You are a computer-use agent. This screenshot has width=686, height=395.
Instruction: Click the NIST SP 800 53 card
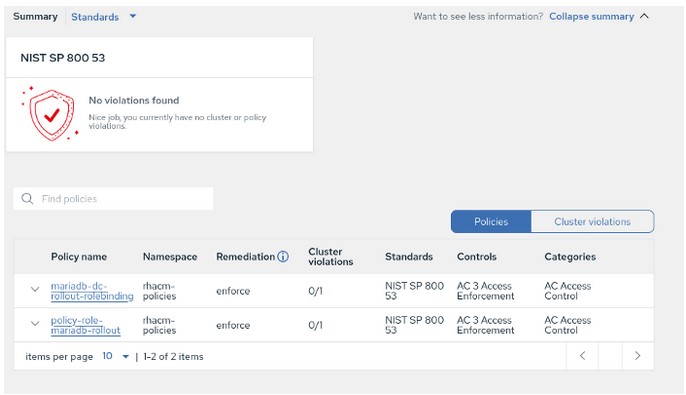pos(159,94)
